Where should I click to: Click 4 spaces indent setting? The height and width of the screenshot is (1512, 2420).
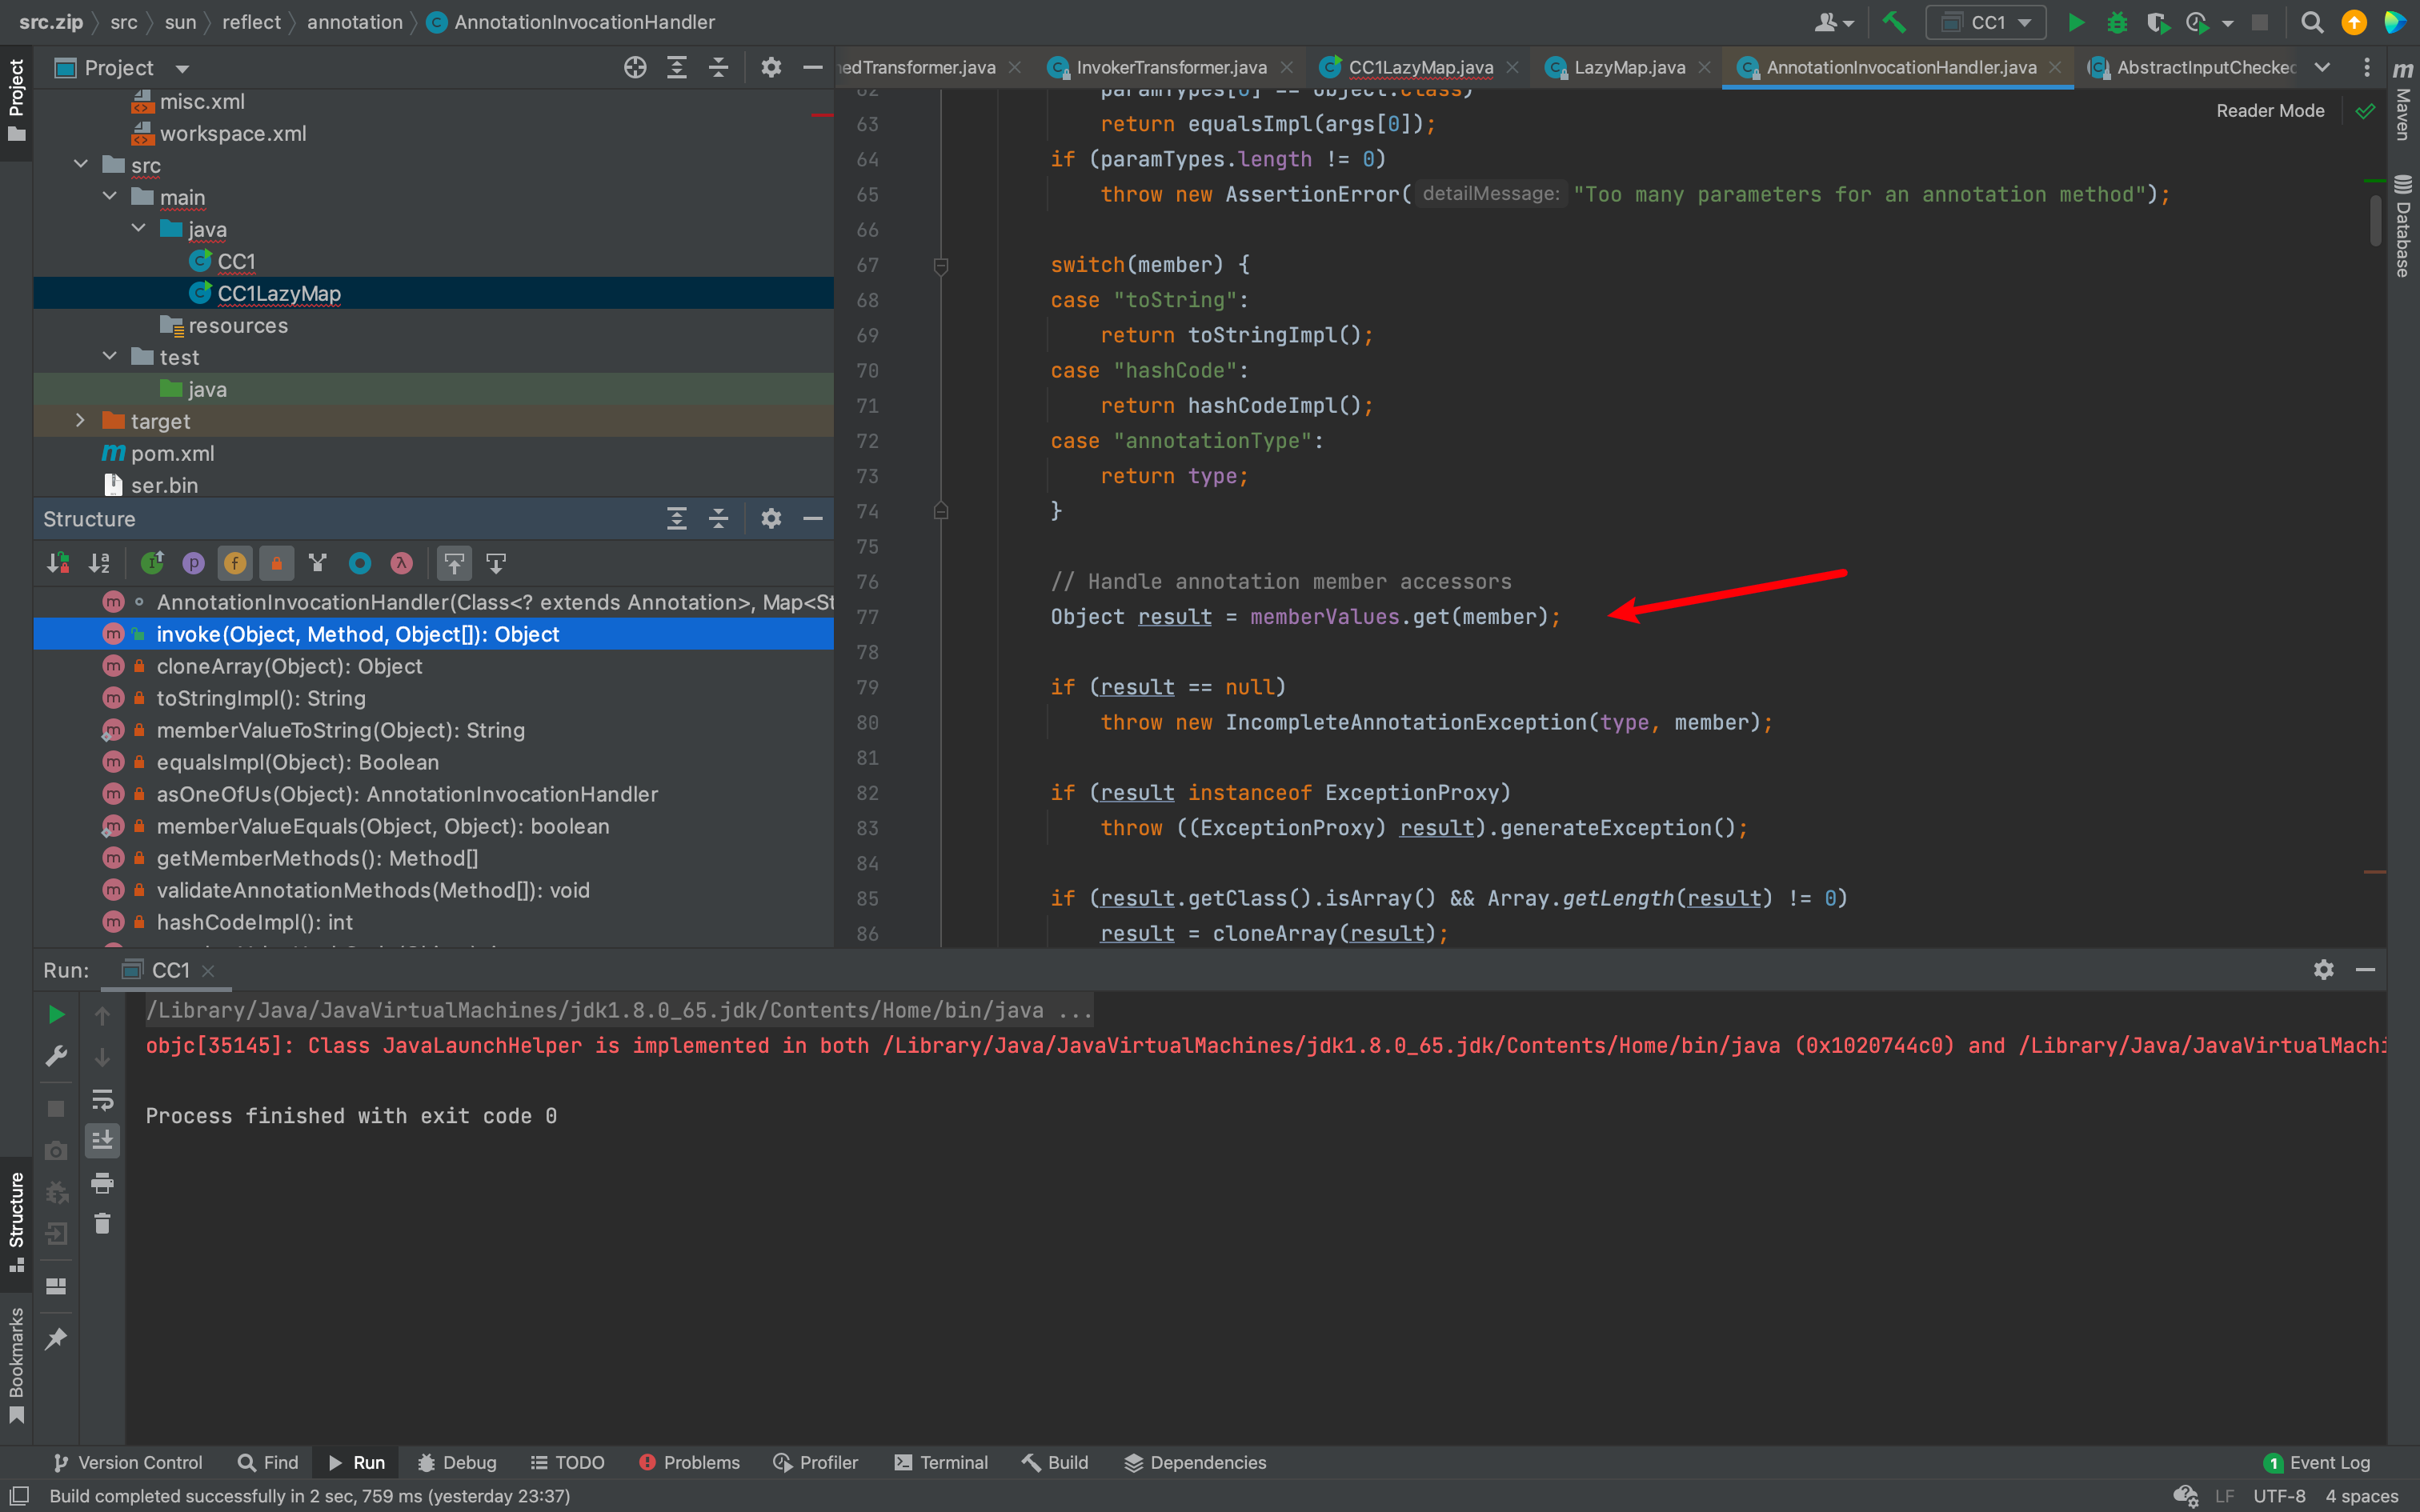2362,1496
